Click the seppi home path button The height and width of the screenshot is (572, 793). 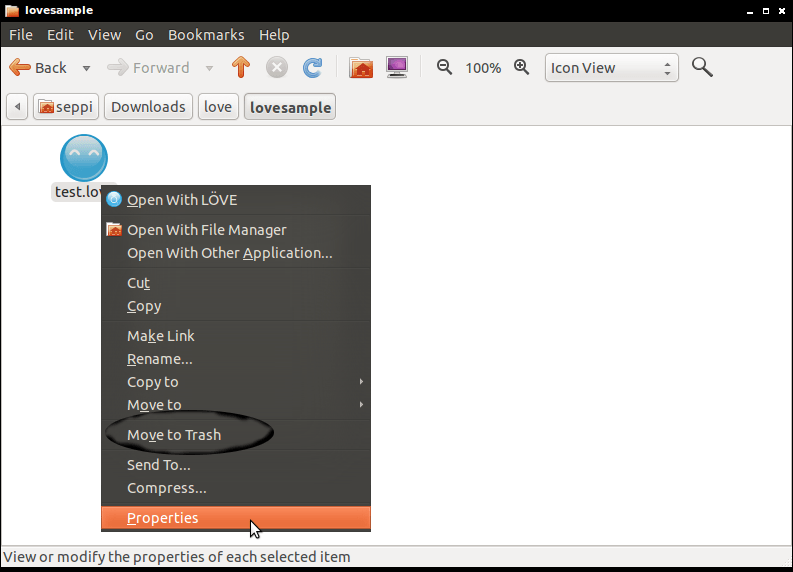(x=66, y=107)
